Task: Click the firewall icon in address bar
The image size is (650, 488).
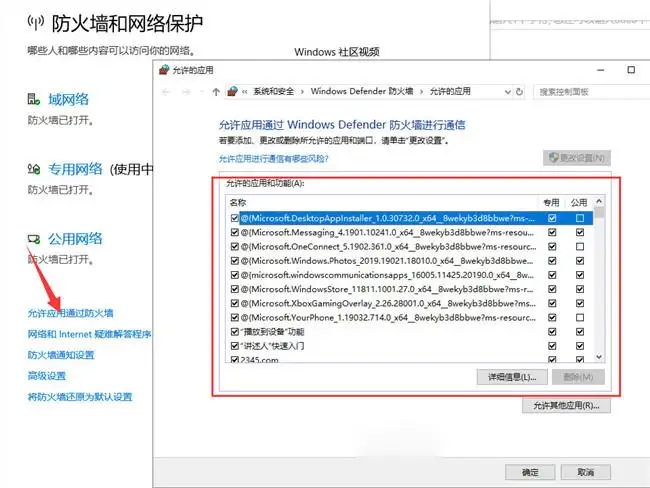Action: [232, 91]
